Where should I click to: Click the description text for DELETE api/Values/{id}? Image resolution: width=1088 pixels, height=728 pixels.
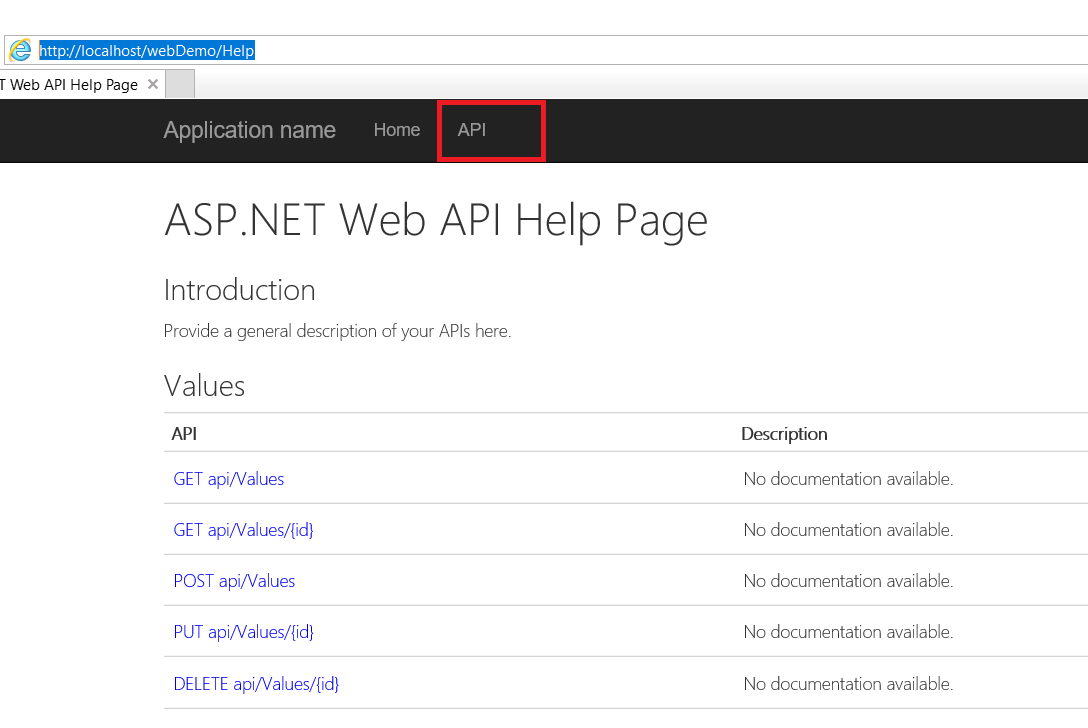(x=848, y=684)
